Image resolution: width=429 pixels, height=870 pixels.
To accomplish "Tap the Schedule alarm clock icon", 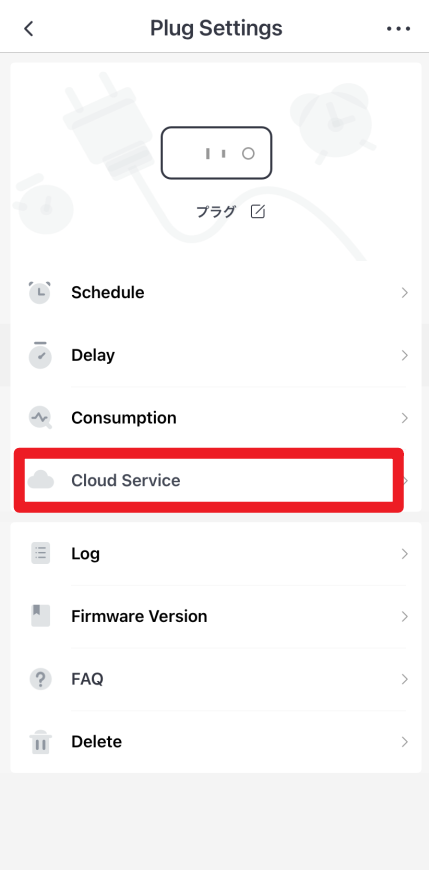I will click(40, 292).
